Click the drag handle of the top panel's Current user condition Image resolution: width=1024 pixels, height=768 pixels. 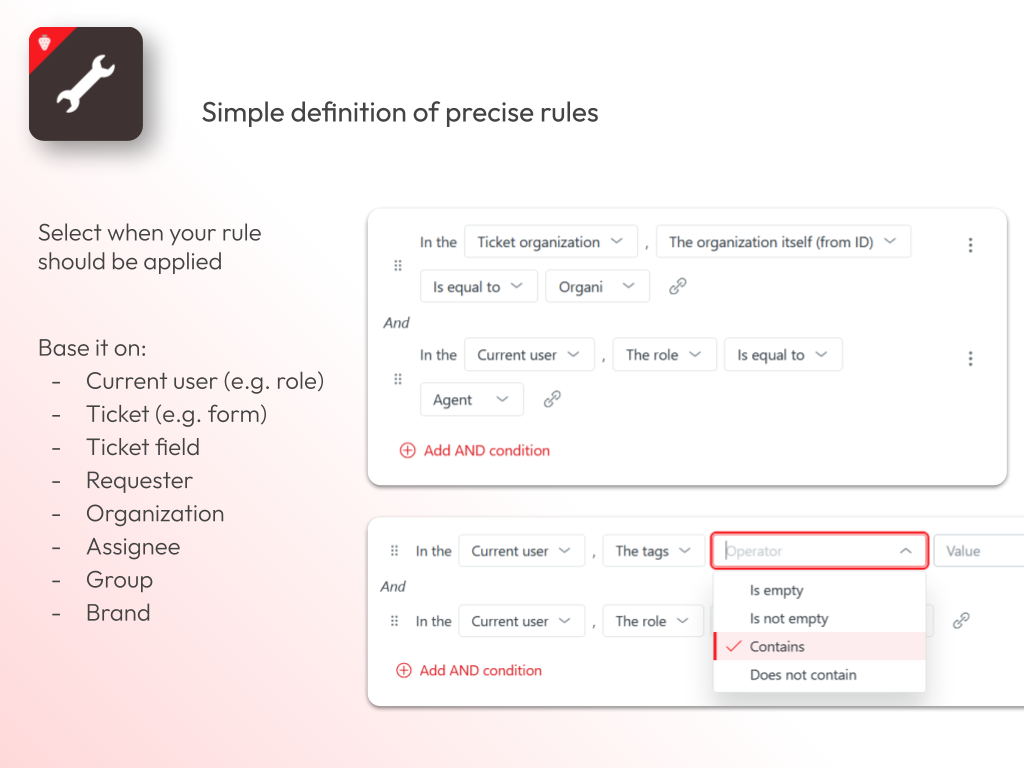coord(397,379)
